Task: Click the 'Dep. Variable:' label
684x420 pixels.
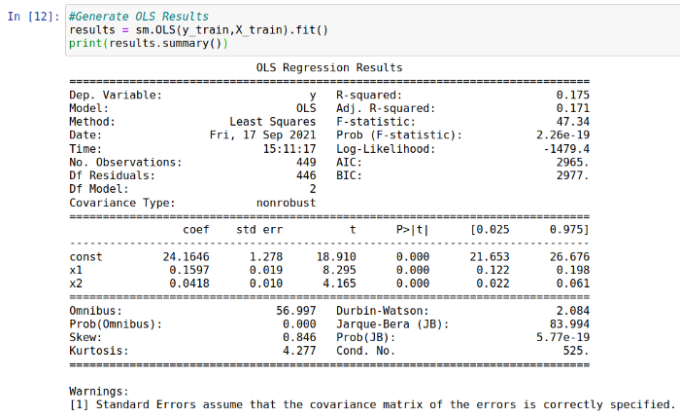Action: [116, 95]
